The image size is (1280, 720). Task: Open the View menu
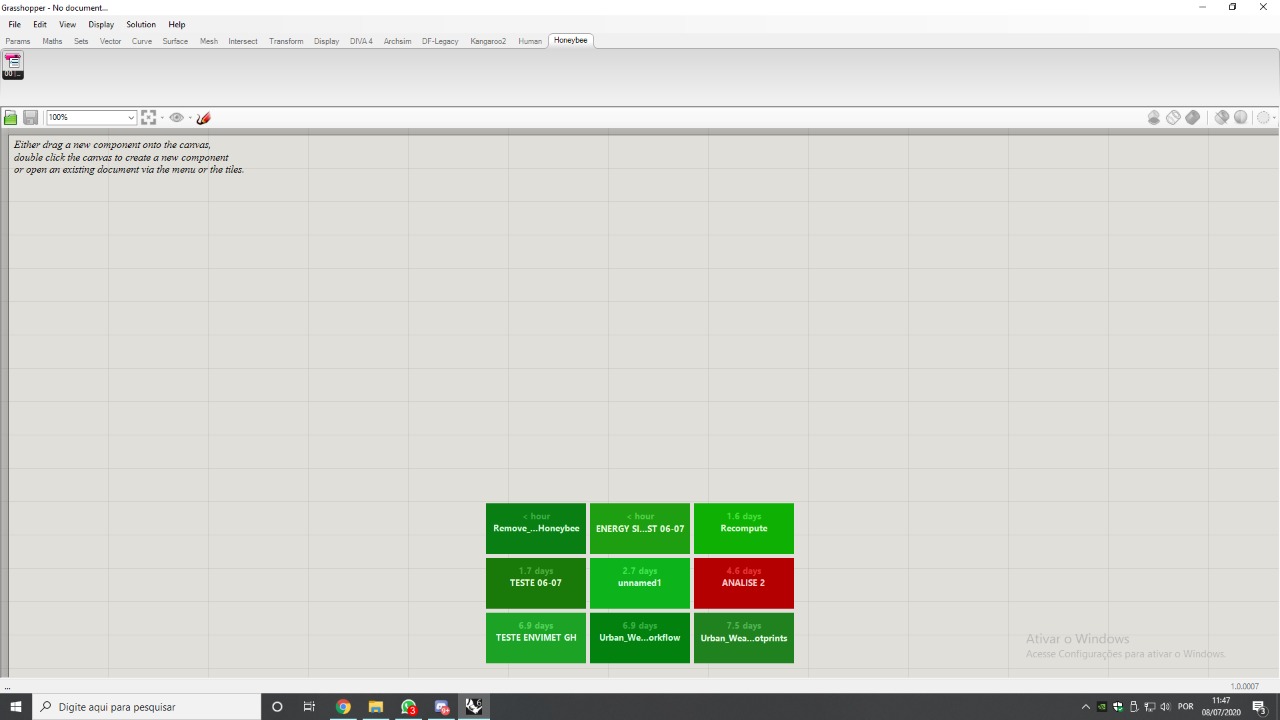pos(67,24)
